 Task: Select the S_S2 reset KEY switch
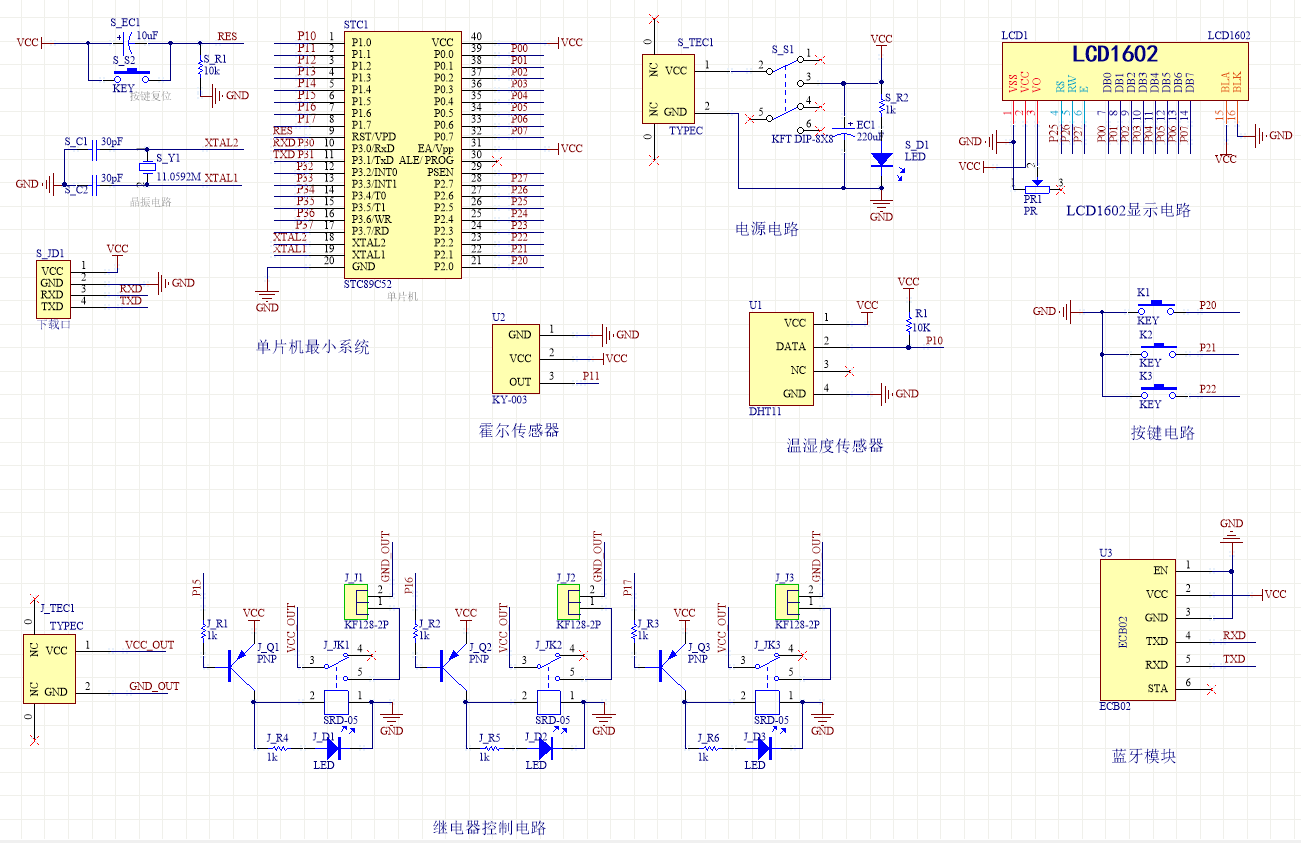132,74
